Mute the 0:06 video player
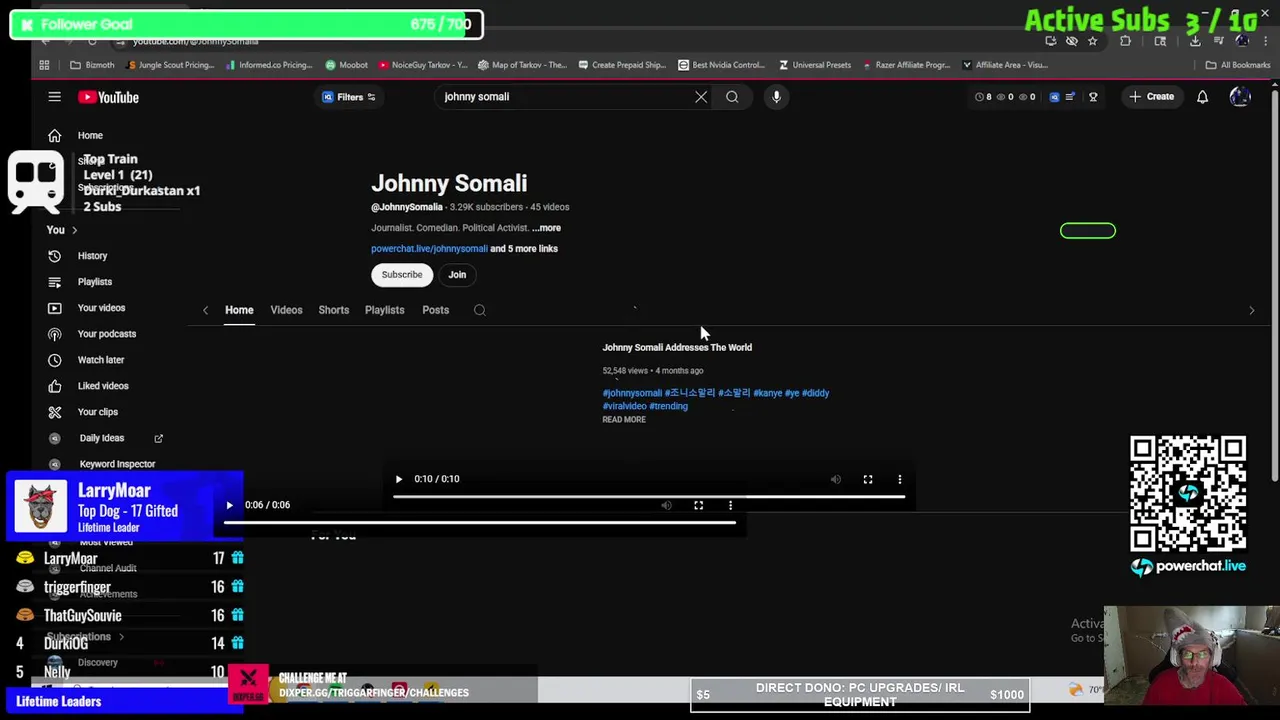The image size is (1280, 720). coord(667,505)
